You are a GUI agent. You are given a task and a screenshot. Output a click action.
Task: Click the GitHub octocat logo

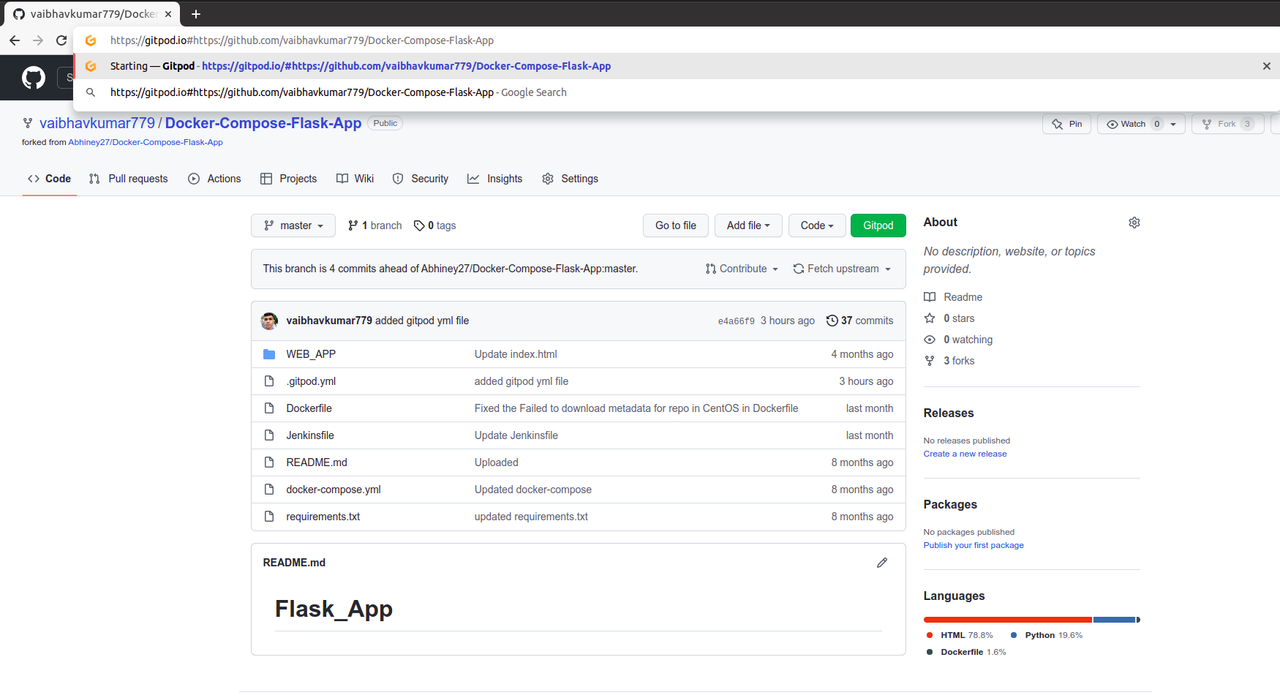(34, 79)
